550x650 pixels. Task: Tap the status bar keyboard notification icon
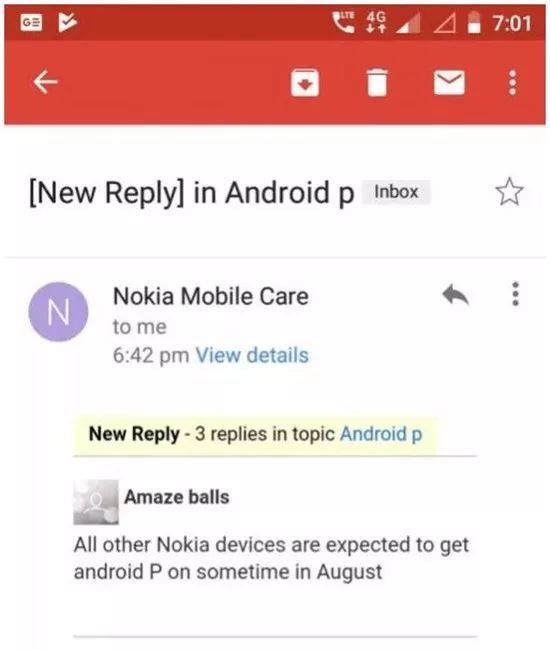[x=31, y=22]
